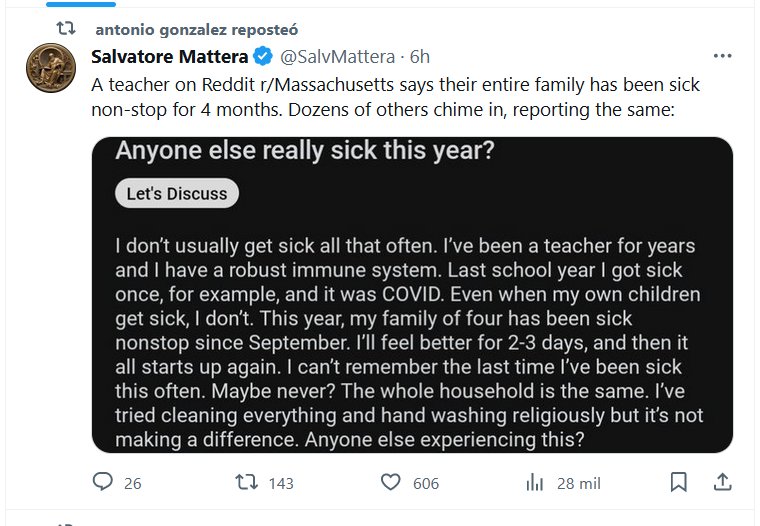Click the 606 likes count
The image size is (760, 526).
point(426,483)
